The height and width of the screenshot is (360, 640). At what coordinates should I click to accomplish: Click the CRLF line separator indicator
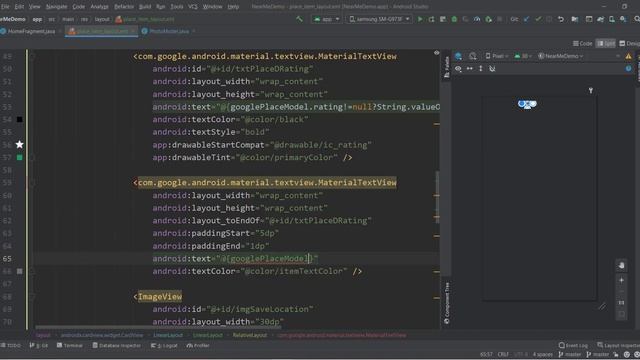coord(503,354)
